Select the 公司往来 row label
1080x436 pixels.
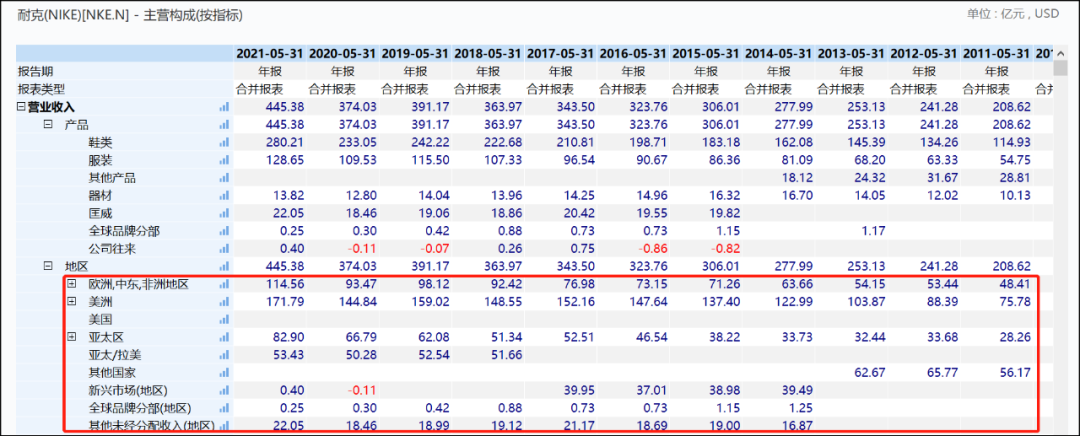(111, 249)
